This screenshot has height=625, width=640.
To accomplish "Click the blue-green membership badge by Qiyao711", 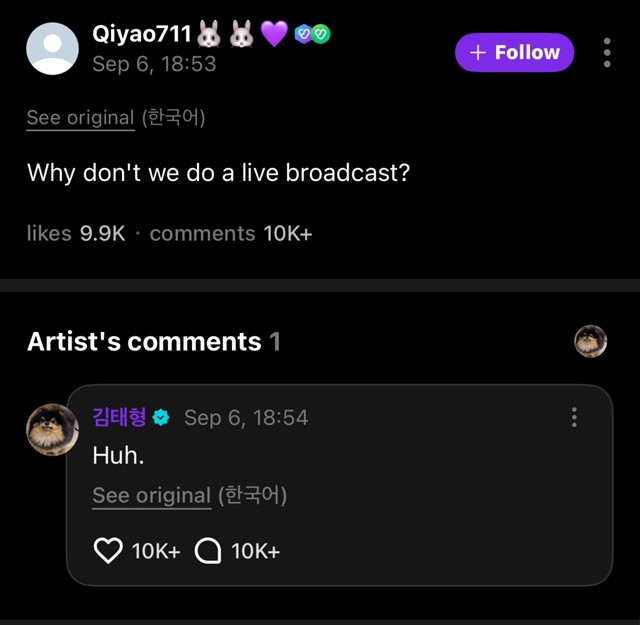I will [312, 33].
